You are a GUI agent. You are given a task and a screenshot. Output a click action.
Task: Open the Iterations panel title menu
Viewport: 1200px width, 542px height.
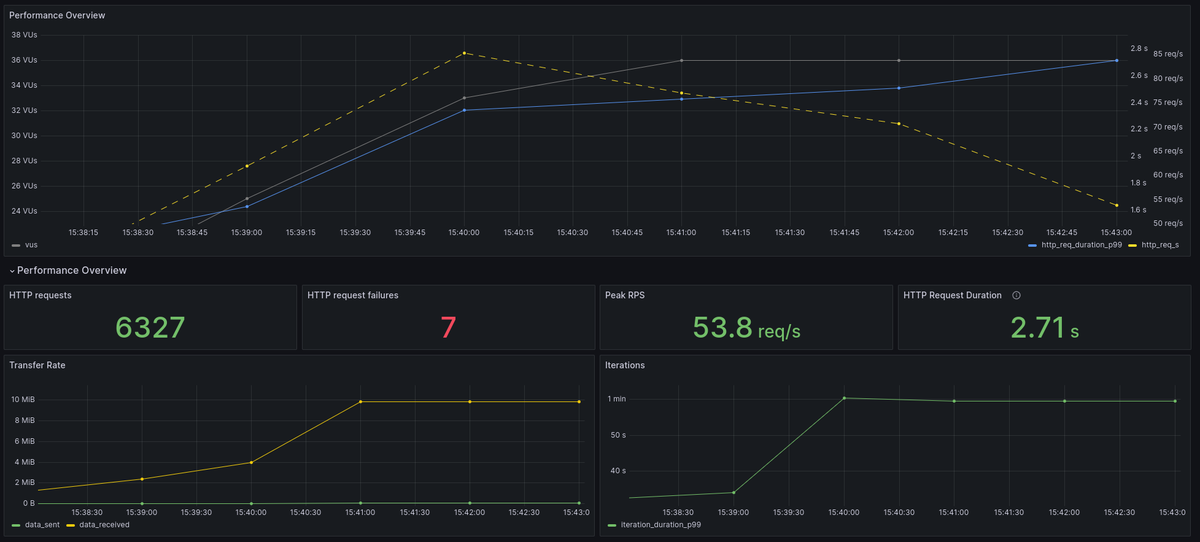click(625, 365)
